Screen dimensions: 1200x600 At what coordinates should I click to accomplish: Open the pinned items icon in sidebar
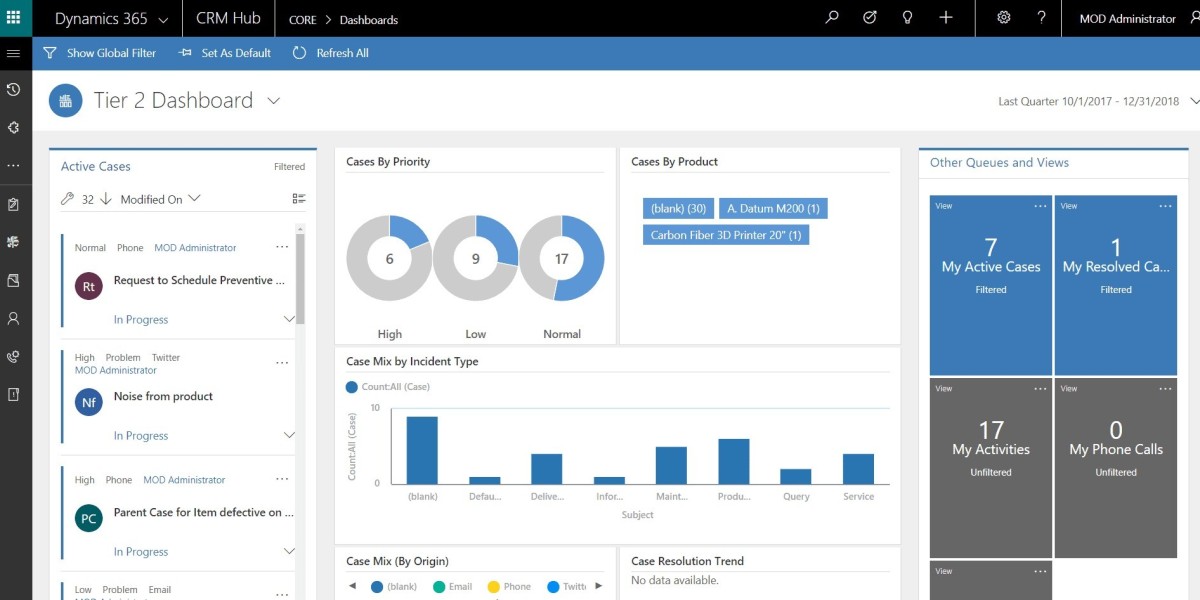13,128
